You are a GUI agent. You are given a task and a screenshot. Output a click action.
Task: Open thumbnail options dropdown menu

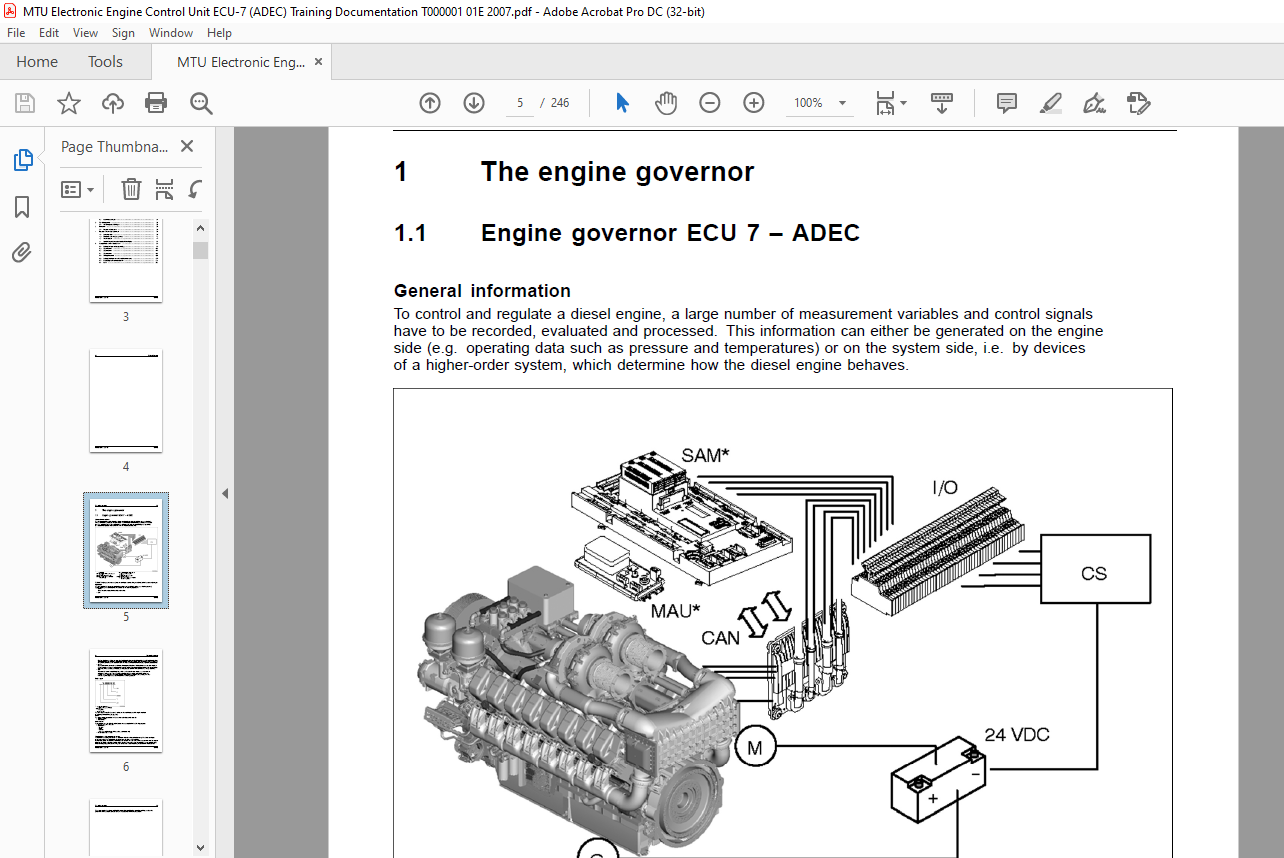[78, 189]
